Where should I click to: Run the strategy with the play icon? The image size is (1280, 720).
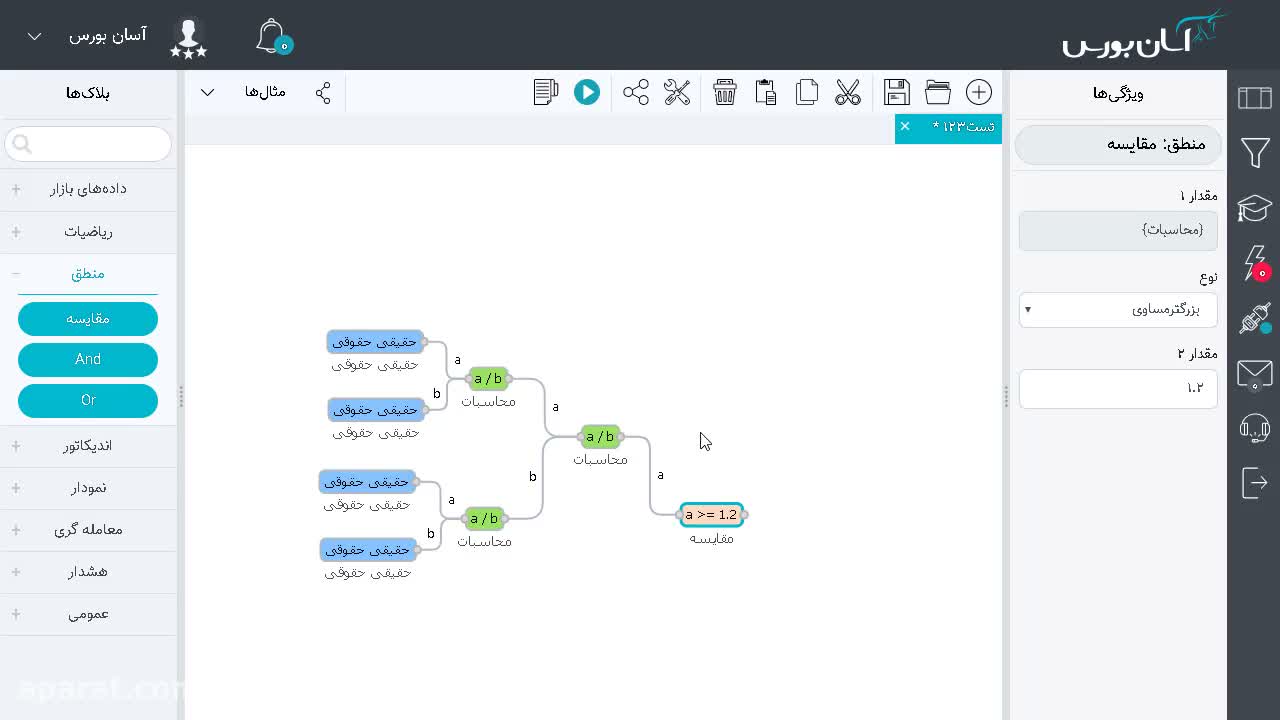point(587,92)
